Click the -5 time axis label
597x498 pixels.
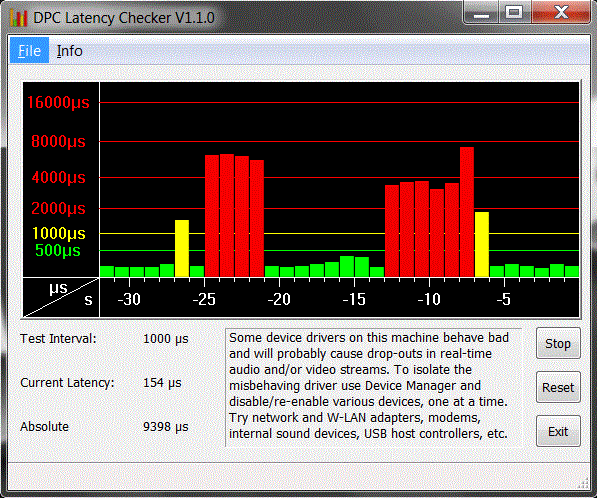(x=504, y=299)
